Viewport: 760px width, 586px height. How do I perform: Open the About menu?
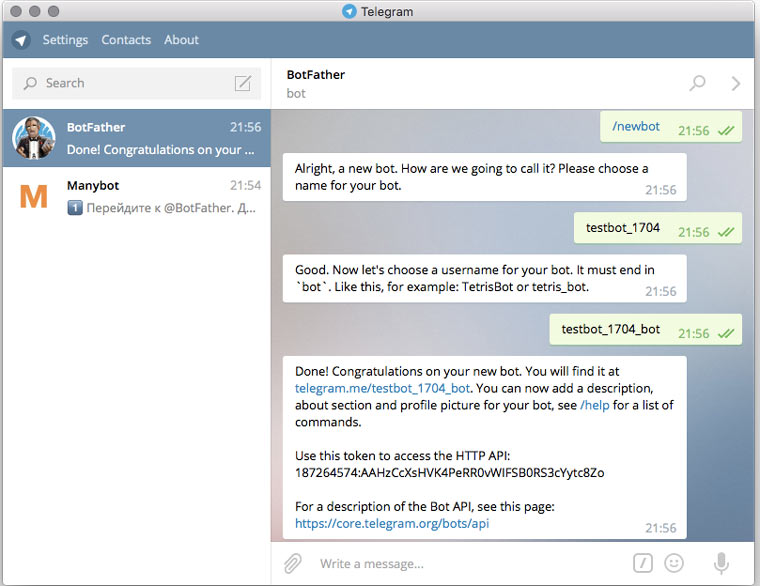(181, 40)
